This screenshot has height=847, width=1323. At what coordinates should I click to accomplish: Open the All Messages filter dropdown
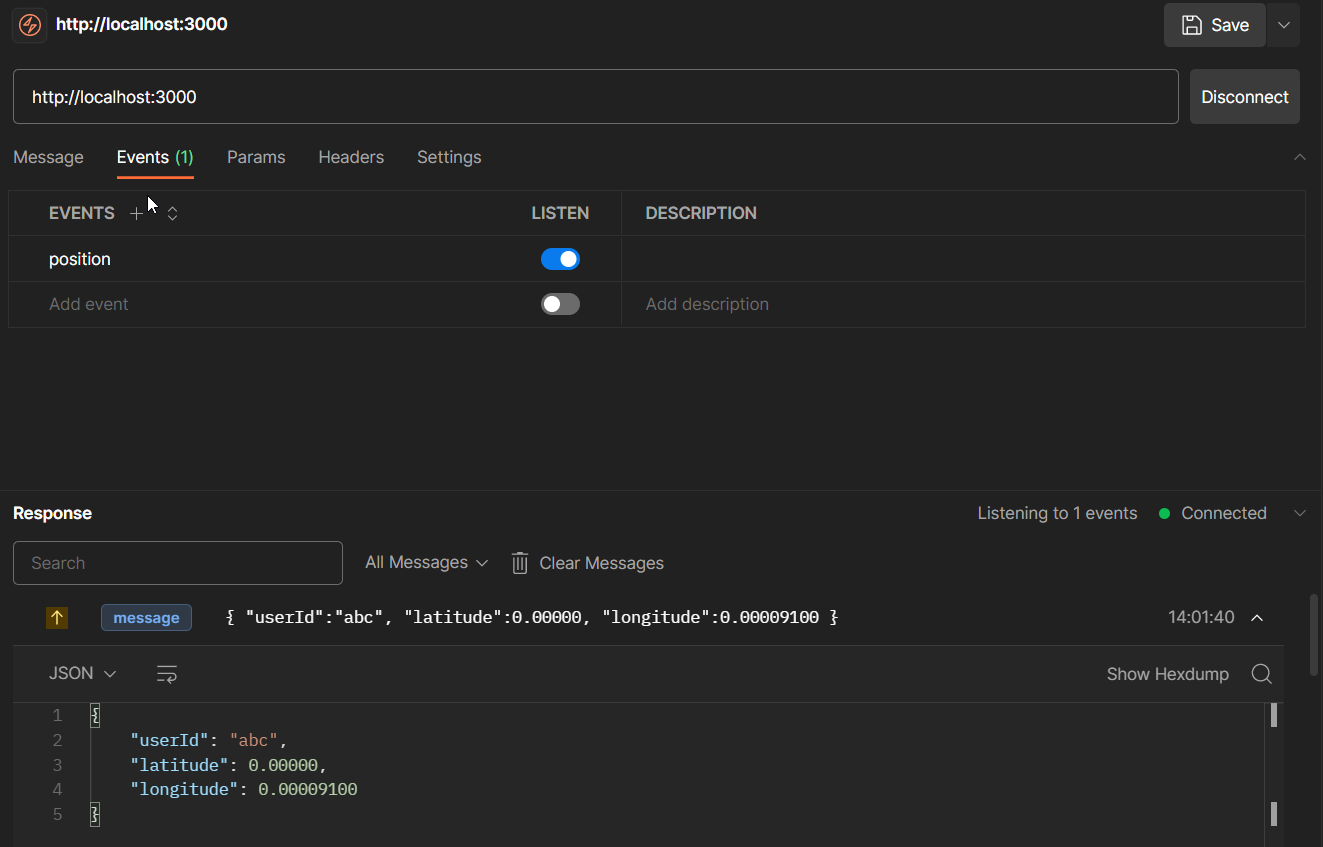[427, 563]
